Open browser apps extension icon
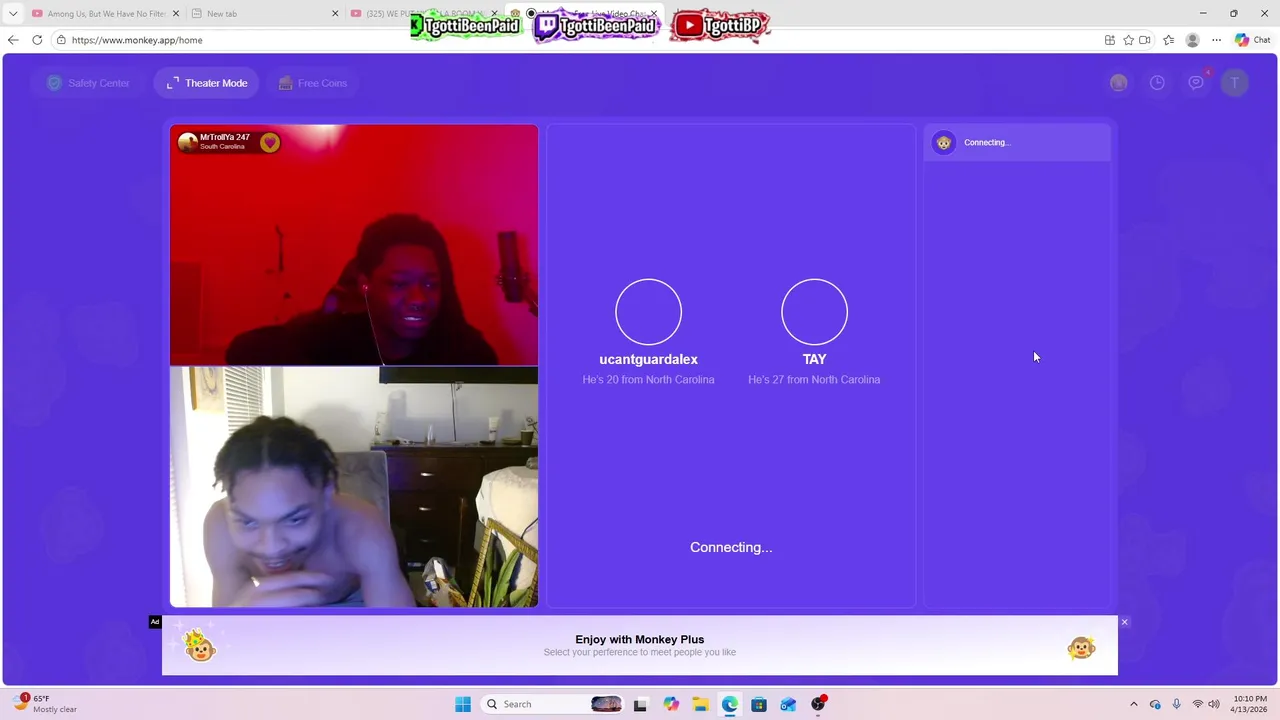 pyautogui.click(x=1110, y=40)
